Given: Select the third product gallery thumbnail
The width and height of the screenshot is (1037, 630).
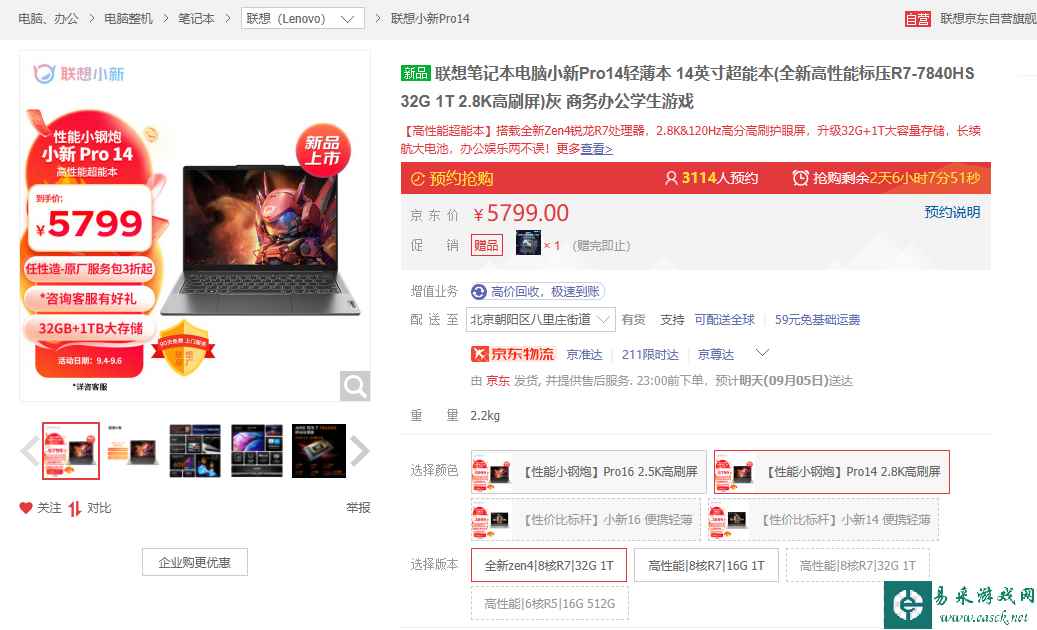Looking at the screenshot, I should (194, 451).
